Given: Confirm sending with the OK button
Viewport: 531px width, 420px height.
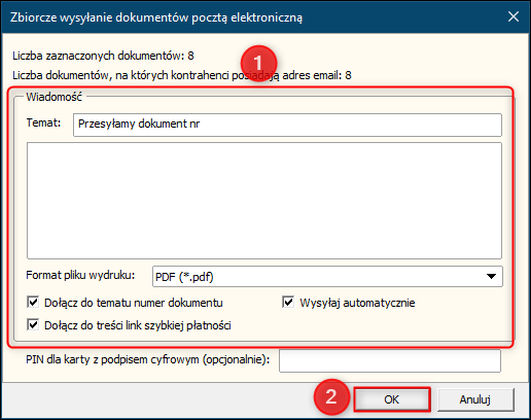Looking at the screenshot, I should coord(392,400).
